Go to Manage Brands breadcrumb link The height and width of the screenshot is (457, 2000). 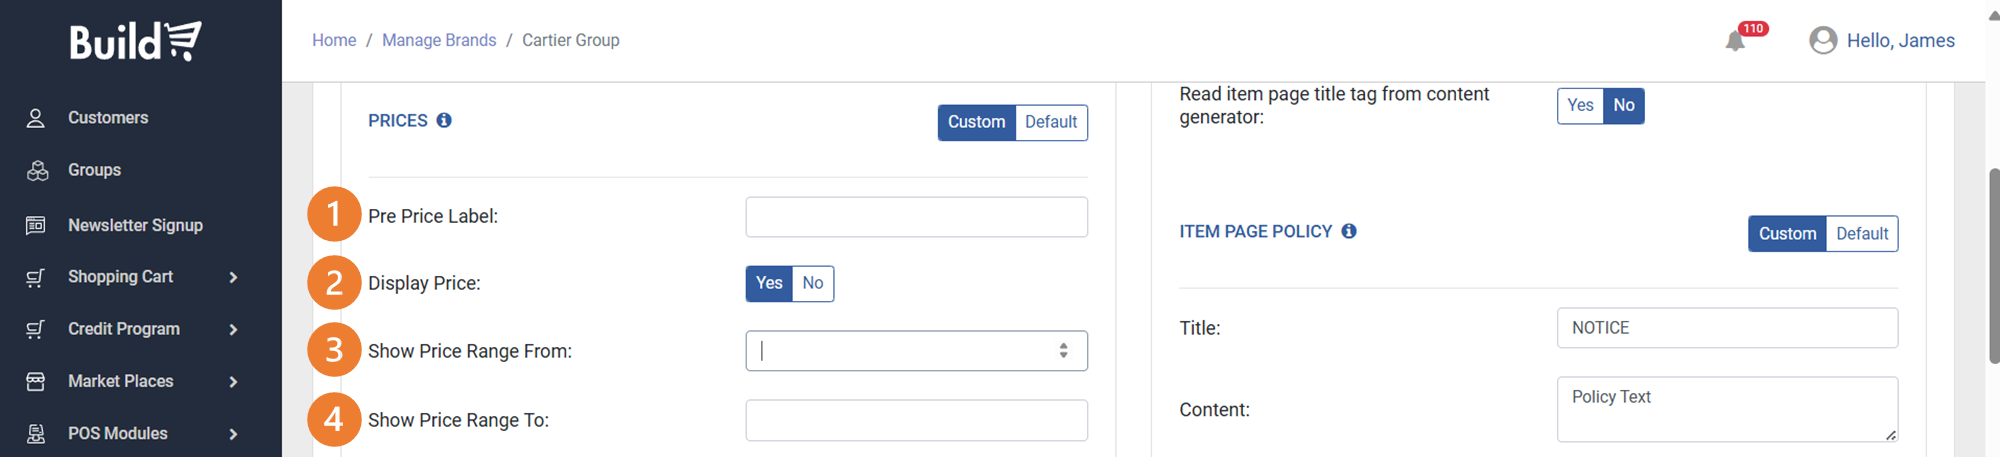[439, 40]
